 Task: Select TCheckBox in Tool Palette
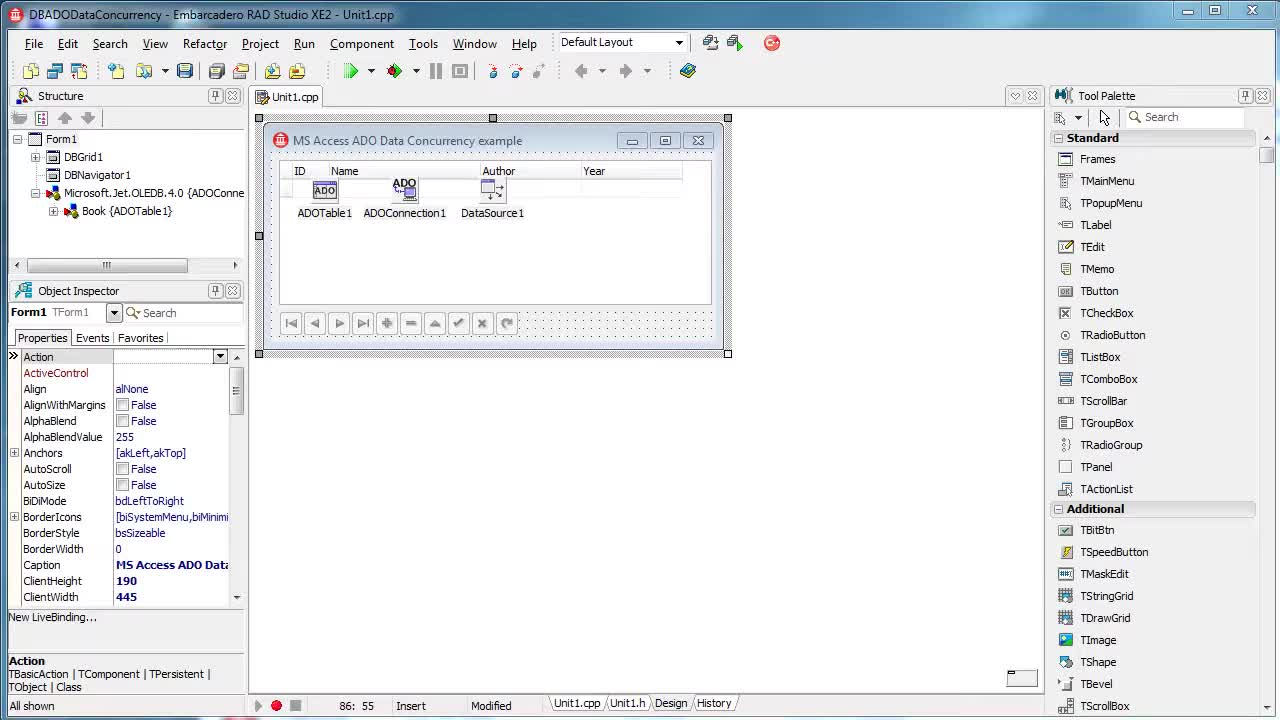tap(1106, 313)
